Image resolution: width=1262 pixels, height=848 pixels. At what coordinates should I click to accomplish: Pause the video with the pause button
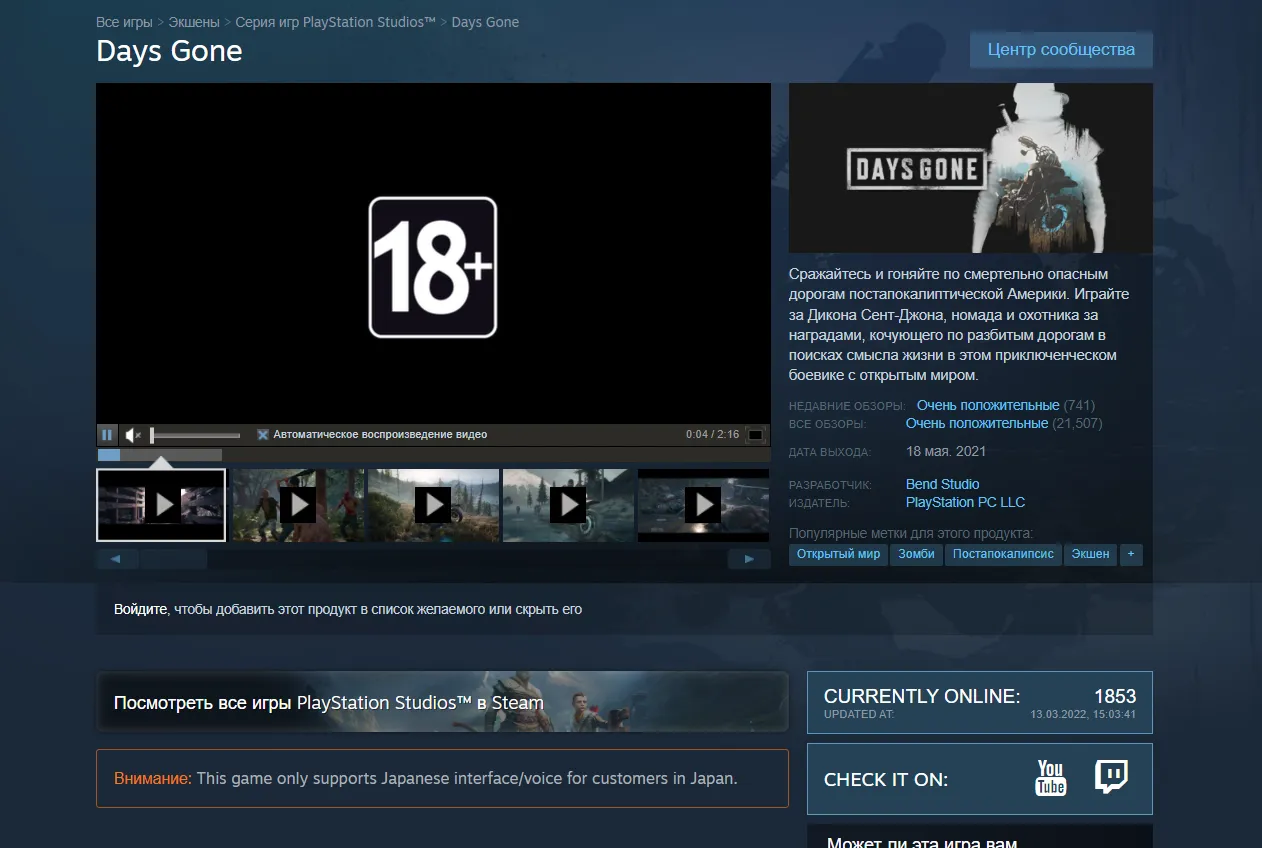107,435
